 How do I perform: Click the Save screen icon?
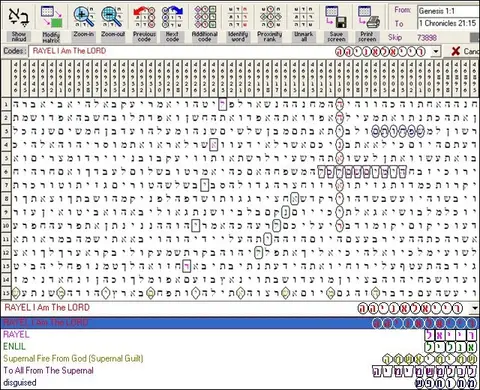click(x=336, y=17)
